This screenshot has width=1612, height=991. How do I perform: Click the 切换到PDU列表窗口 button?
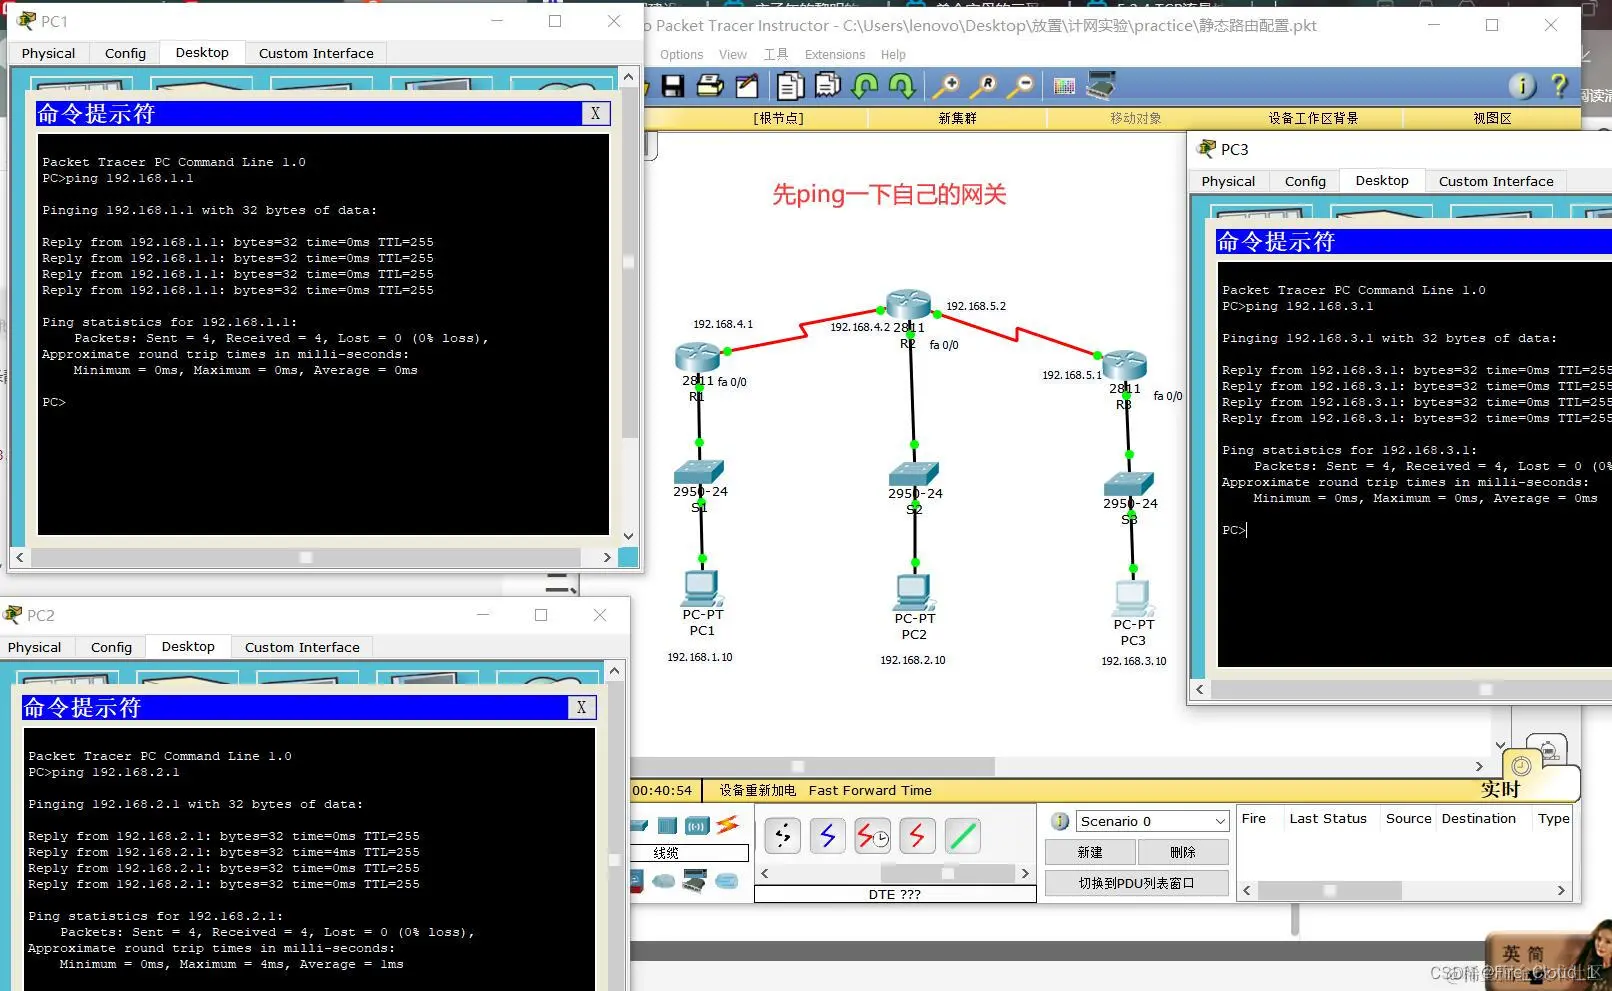pyautogui.click(x=1136, y=883)
